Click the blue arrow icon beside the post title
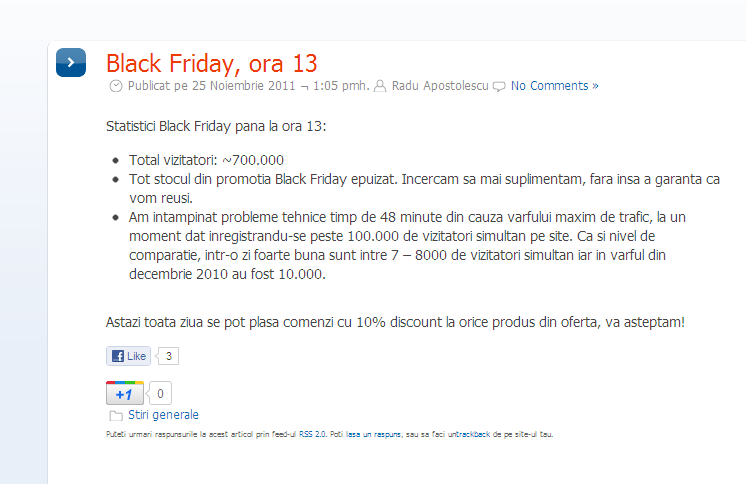746x484 pixels. 70,62
